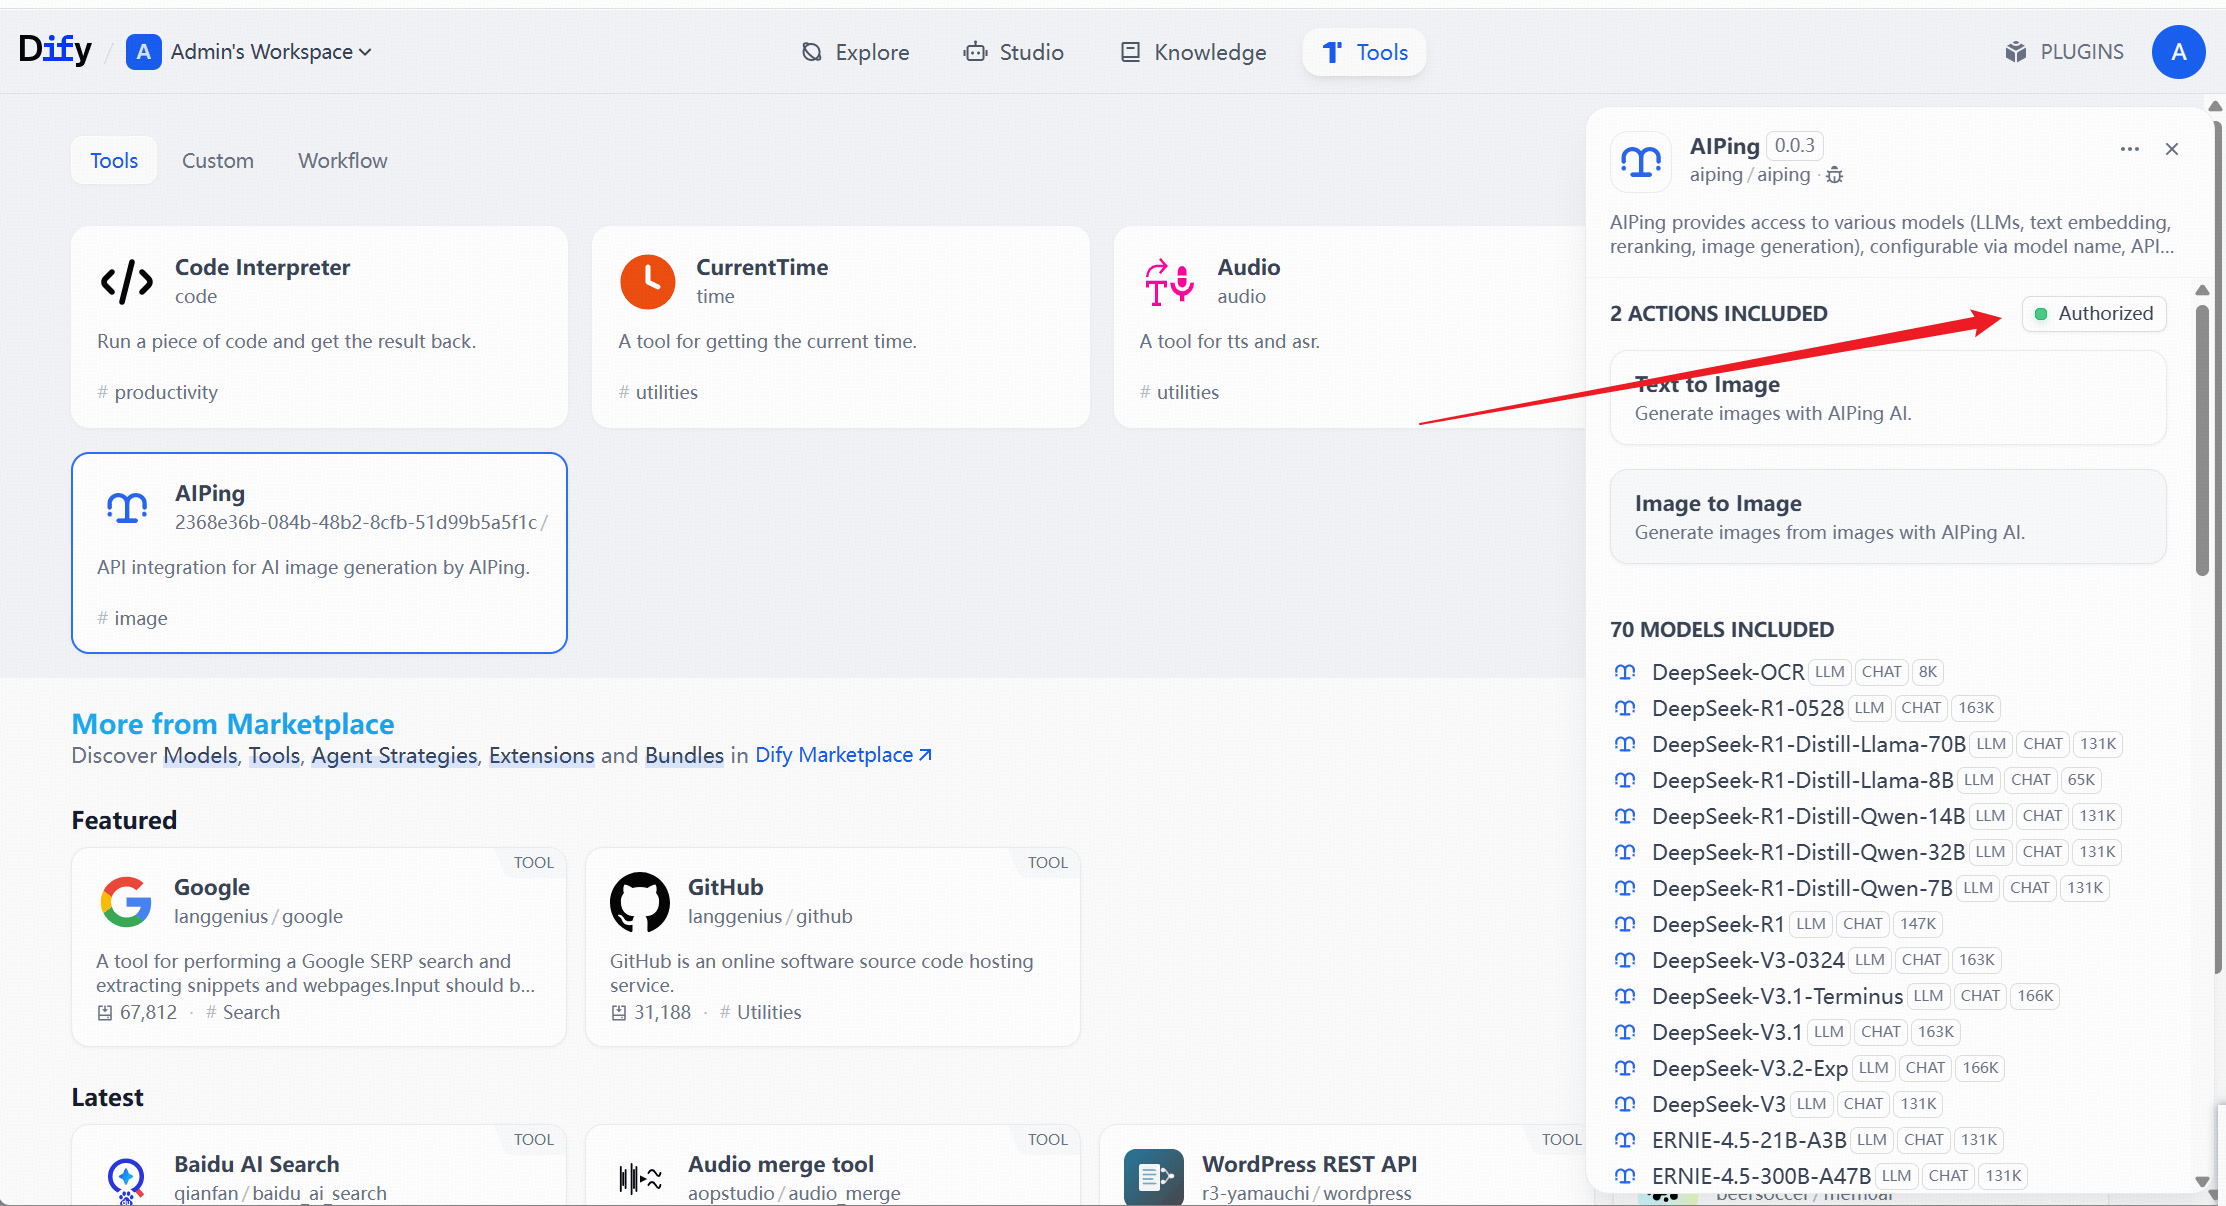Click the CurrentTime clock icon
This screenshot has height=1206, width=2226.
[x=648, y=282]
